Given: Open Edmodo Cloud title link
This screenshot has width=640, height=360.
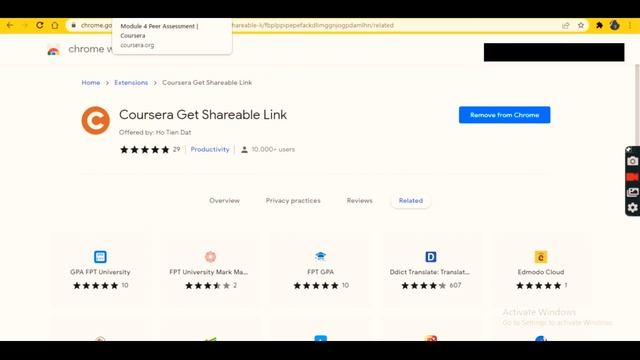Looking at the screenshot, I should pos(541,272).
